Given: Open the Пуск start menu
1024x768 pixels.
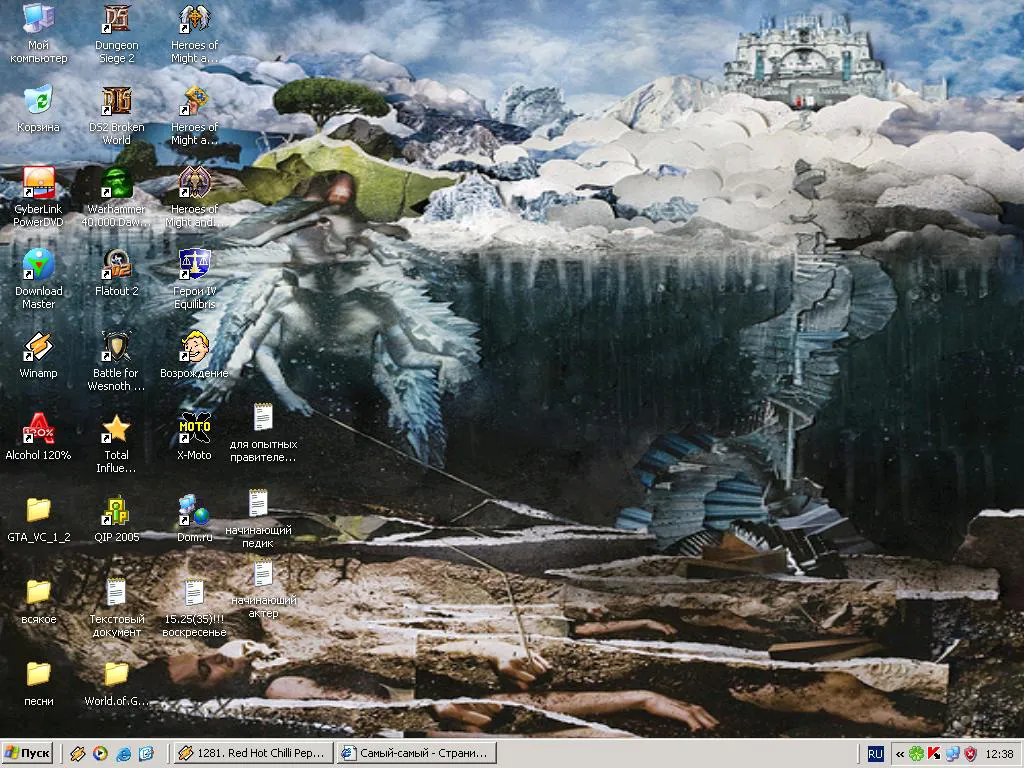Looking at the screenshot, I should 27,754.
